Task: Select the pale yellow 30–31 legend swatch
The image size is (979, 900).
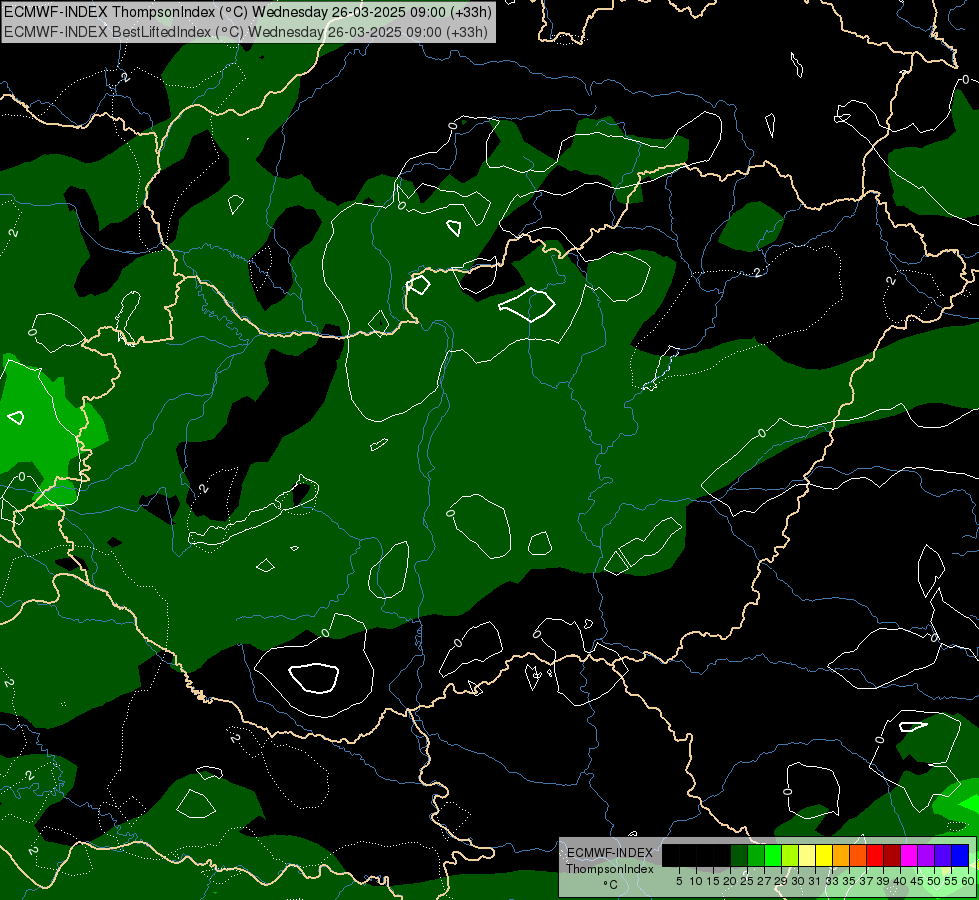Action: point(807,855)
